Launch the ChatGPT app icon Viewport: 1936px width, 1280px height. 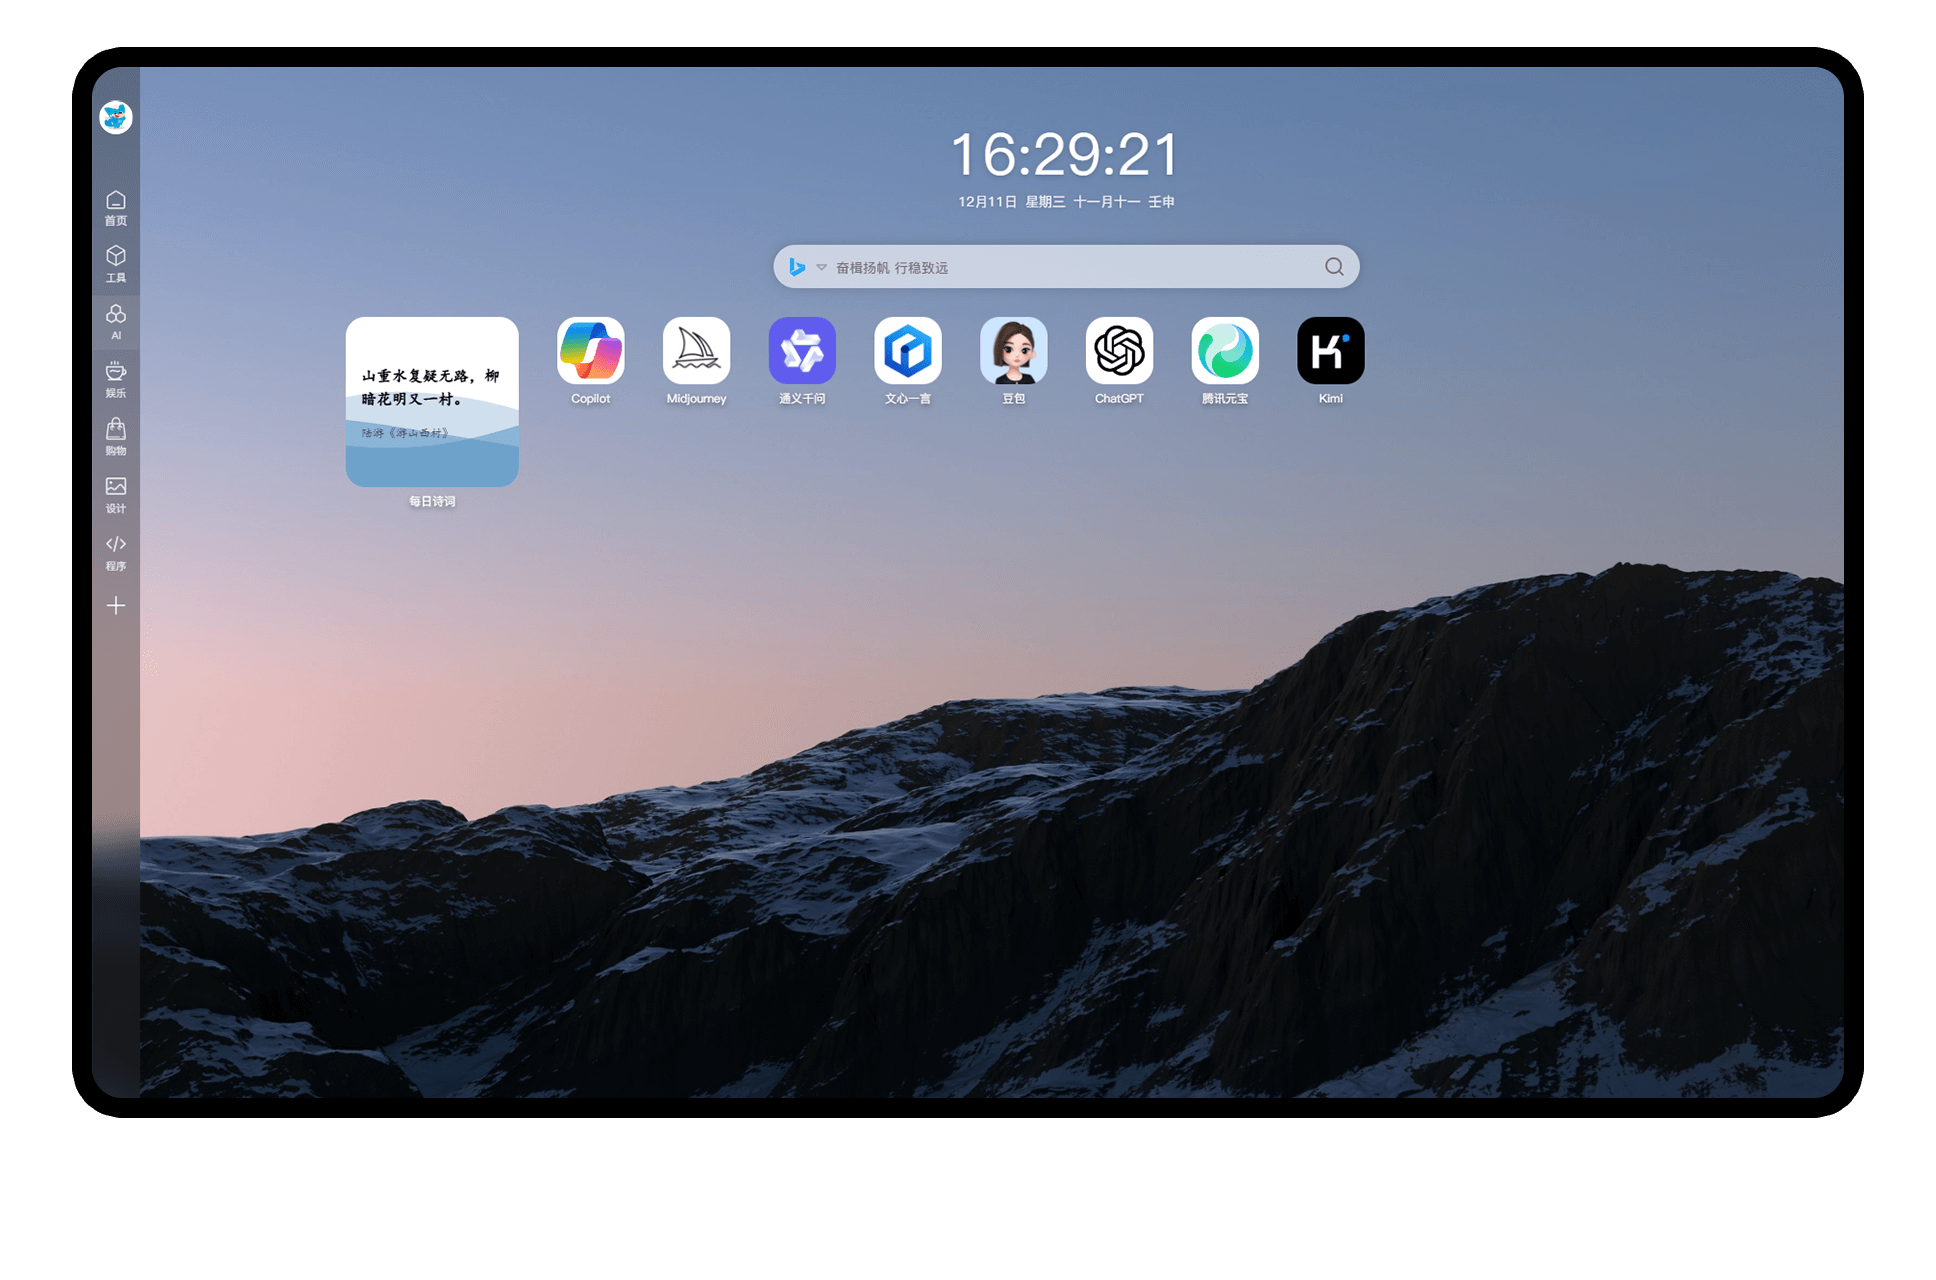pos(1119,351)
